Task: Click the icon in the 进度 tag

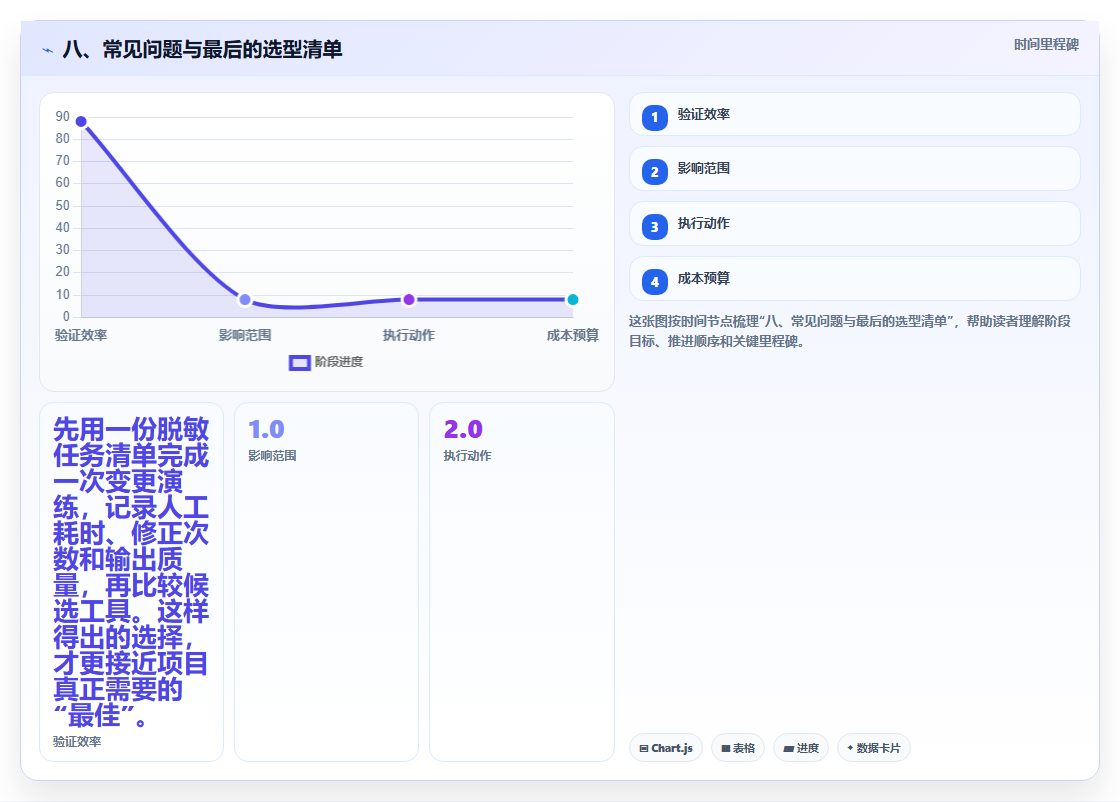Action: pos(789,748)
